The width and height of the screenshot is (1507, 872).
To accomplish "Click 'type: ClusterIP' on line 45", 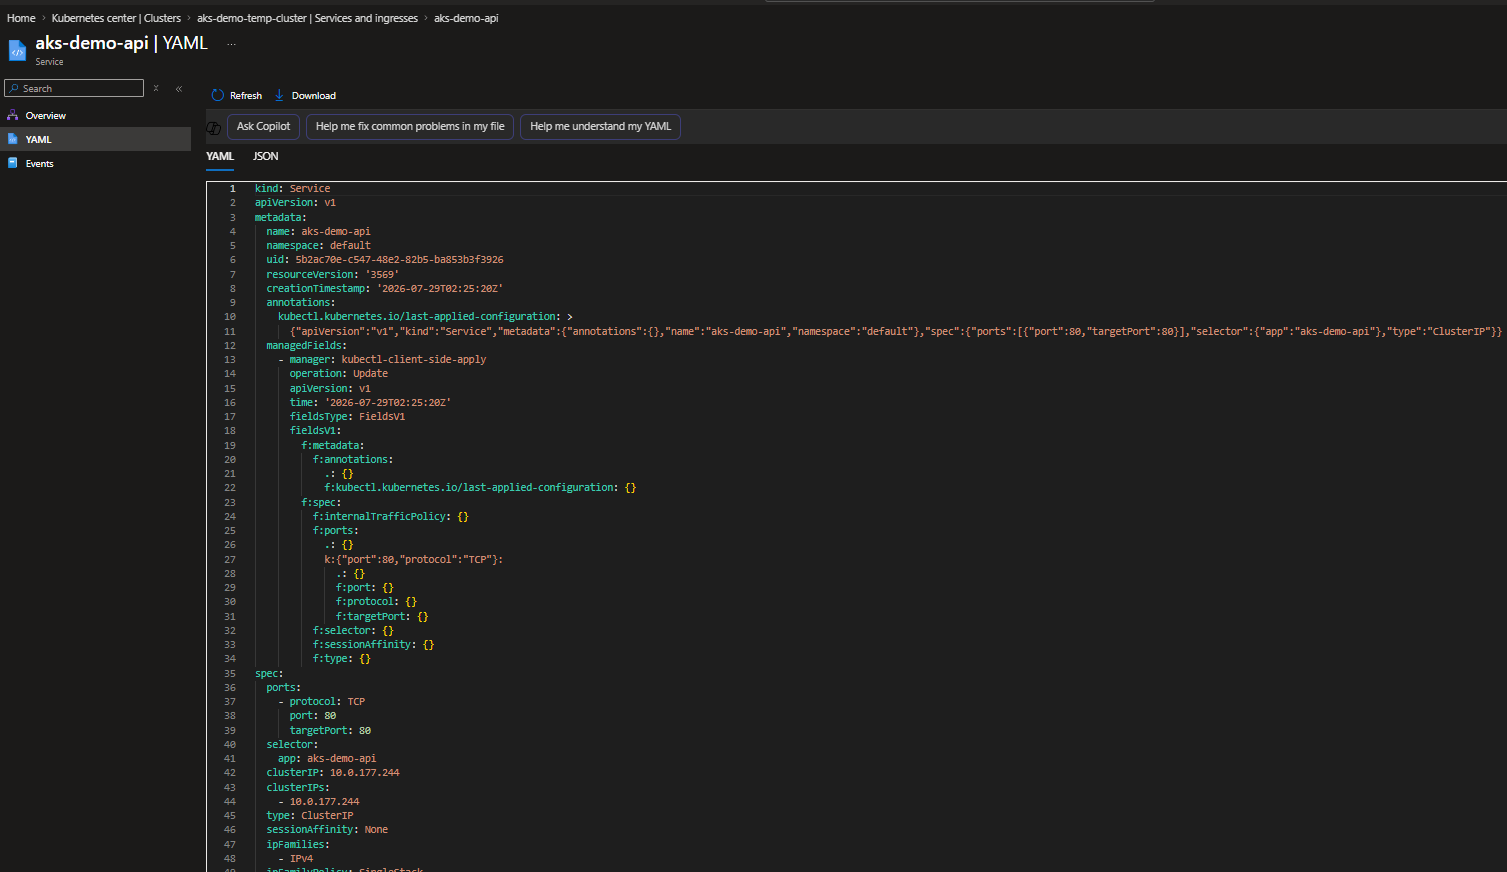I will [x=309, y=815].
